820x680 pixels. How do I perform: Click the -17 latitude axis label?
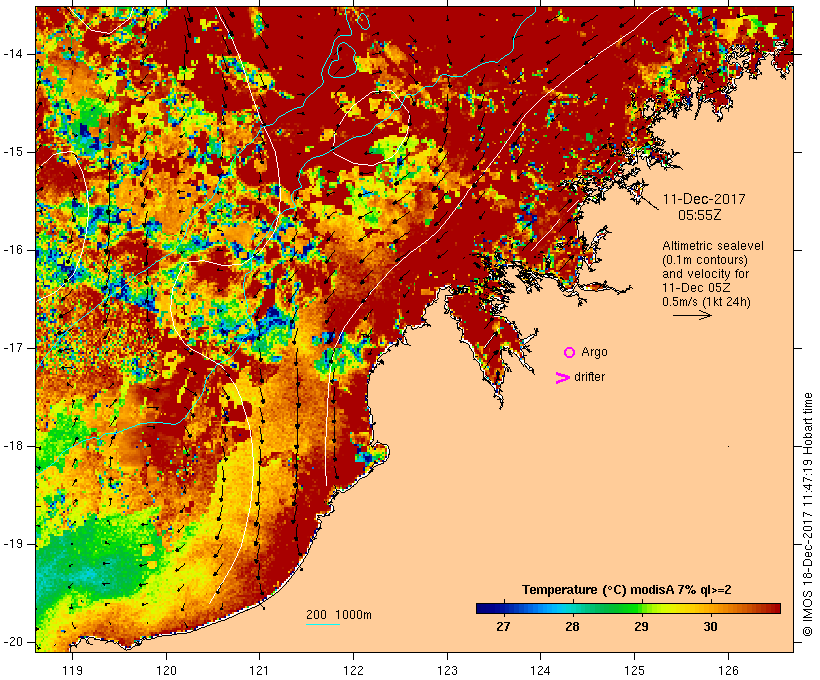pyautogui.click(x=13, y=348)
